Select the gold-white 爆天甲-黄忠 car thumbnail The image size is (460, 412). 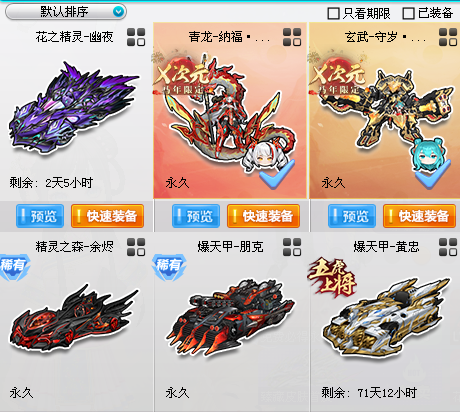pos(386,318)
